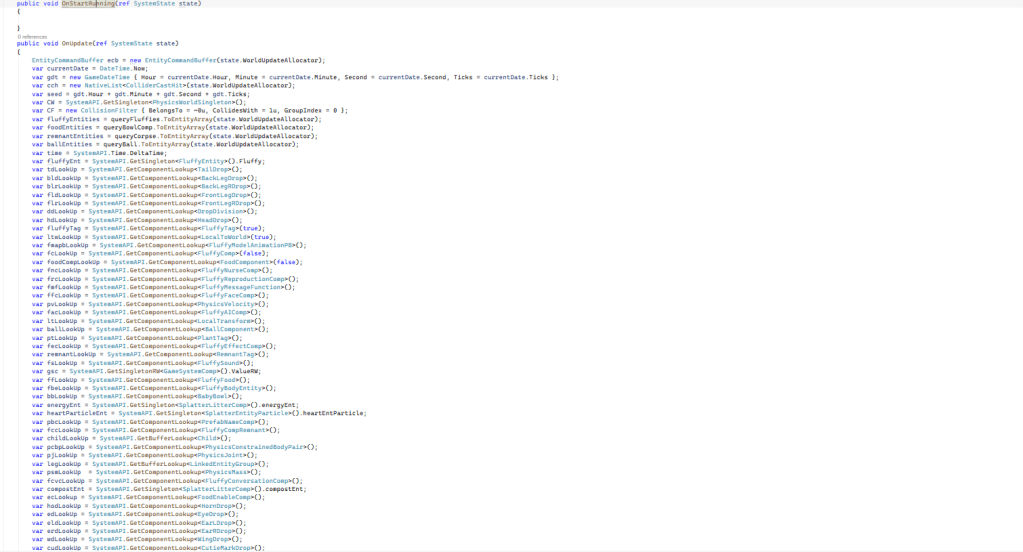1023x552 pixels.
Task: Click 'PhysicsConstrainedBodyPair' in the pcbpLookUp line
Action: coord(254,447)
